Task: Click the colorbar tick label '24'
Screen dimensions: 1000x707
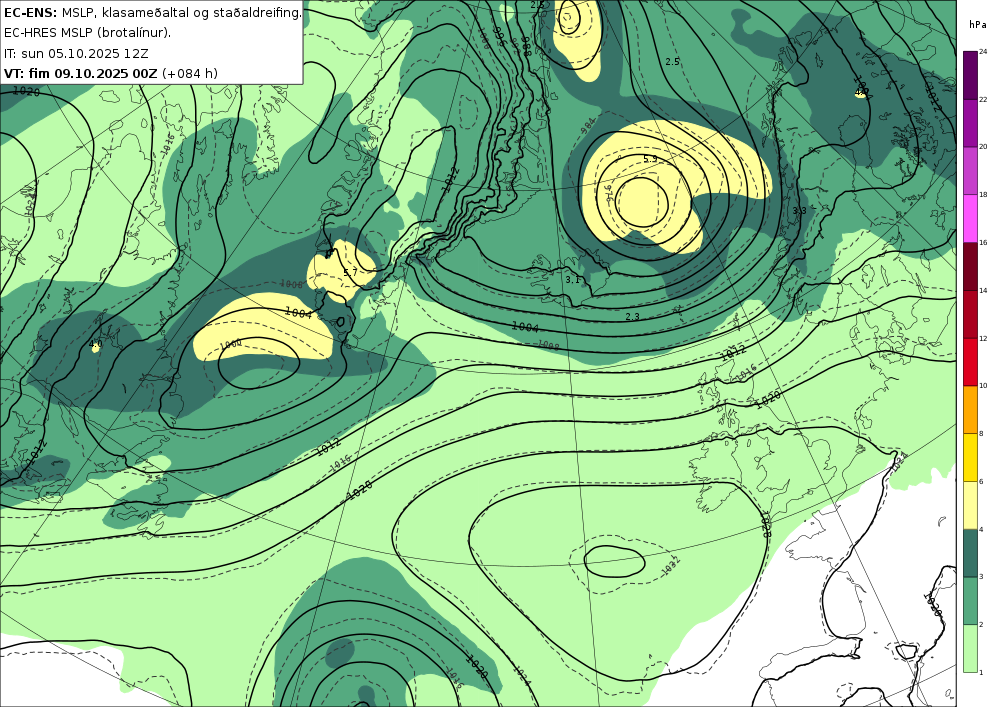Action: (983, 52)
